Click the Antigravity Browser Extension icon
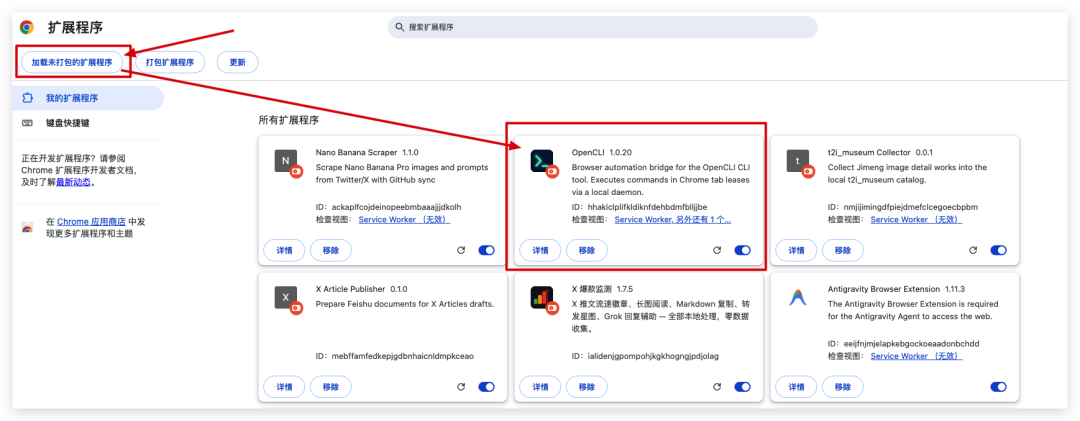 (x=798, y=298)
